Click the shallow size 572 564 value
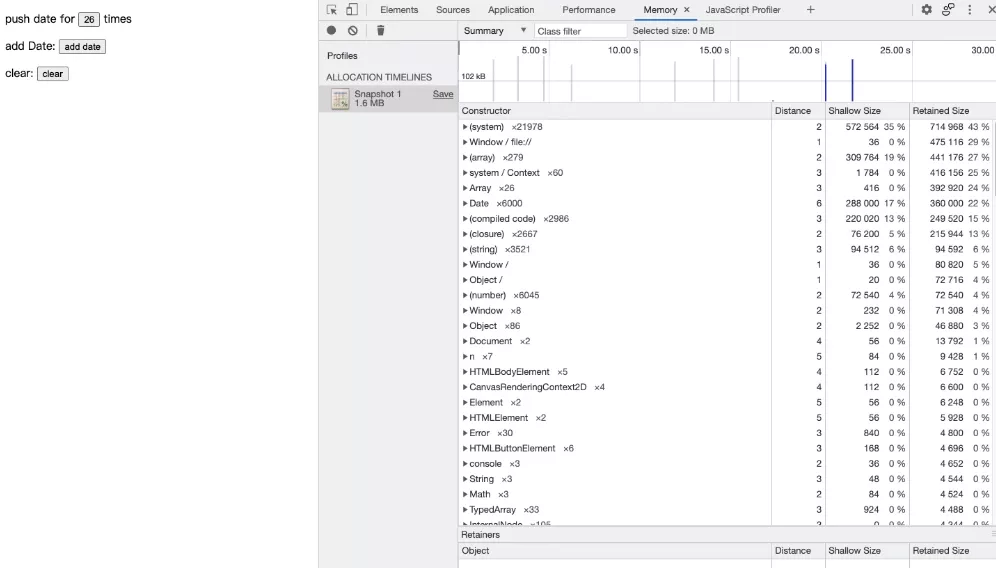 pos(862,127)
